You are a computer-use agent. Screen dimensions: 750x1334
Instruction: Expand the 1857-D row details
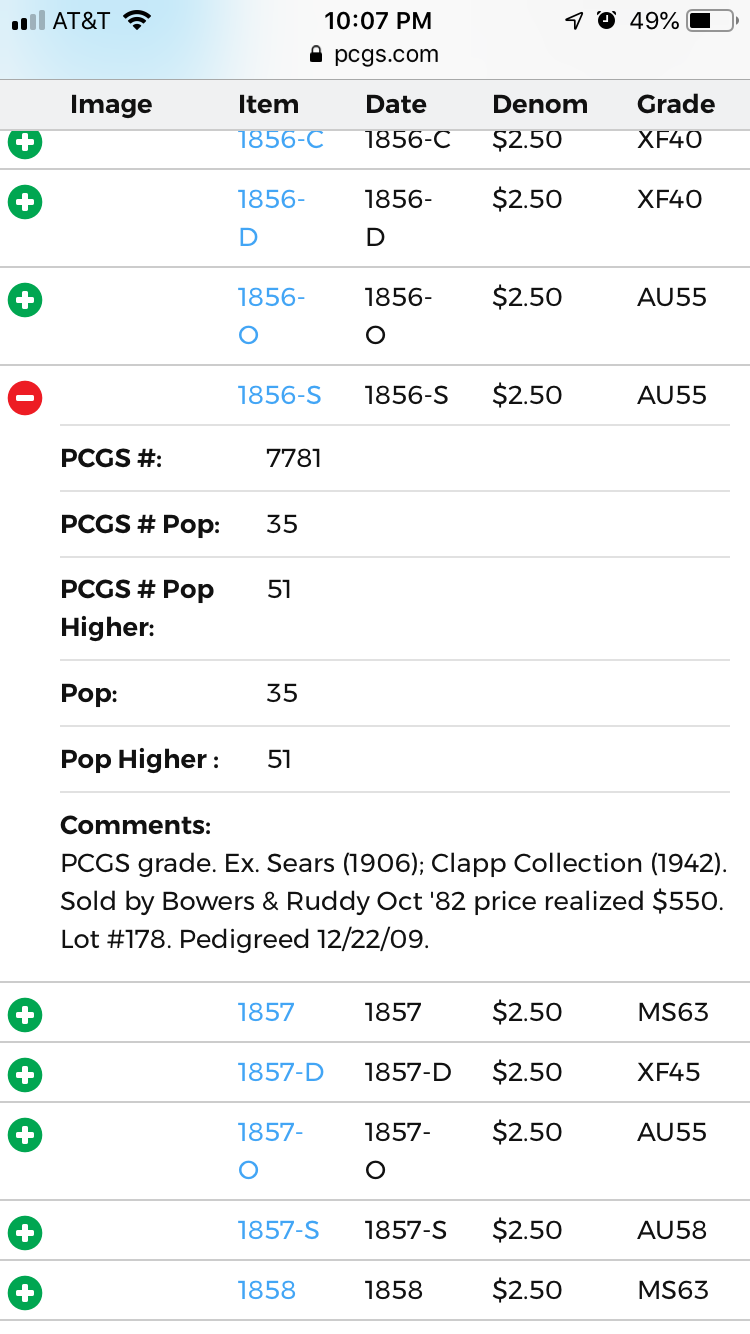(x=25, y=1075)
